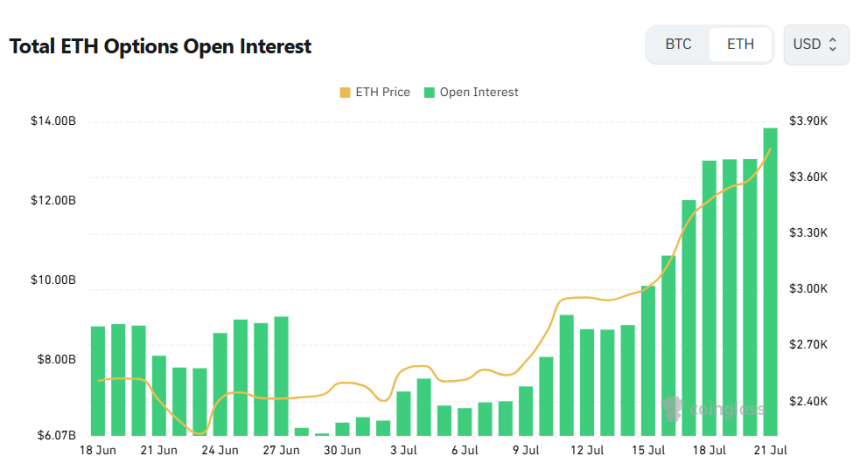Toggle the Open Interest legend item
Screen dimensions: 860x456
(x=471, y=92)
